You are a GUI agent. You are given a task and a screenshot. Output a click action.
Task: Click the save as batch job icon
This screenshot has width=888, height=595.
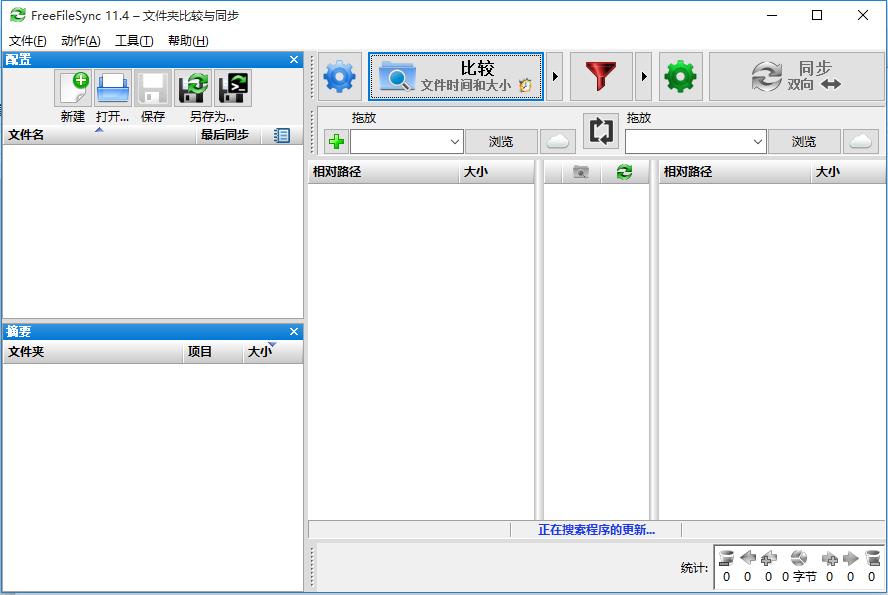[233, 88]
